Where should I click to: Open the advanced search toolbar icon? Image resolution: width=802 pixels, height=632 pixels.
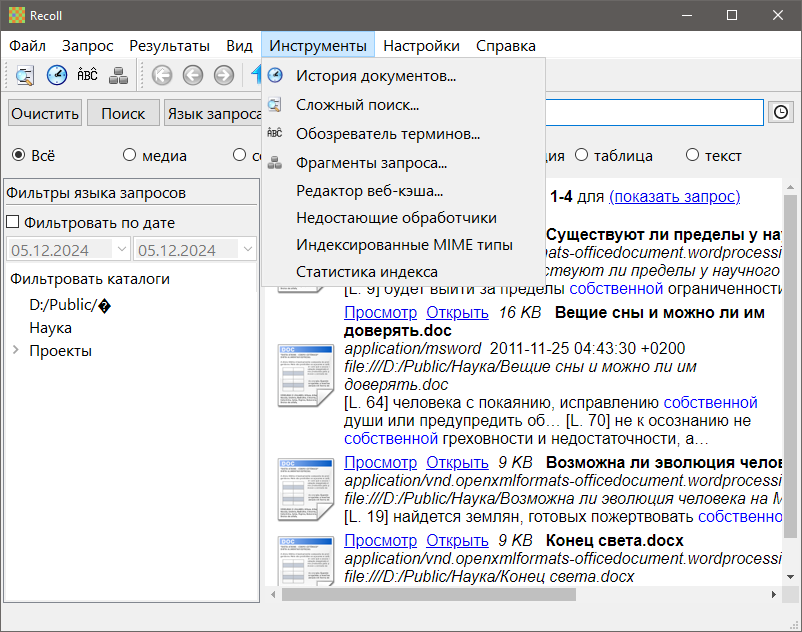coord(25,75)
